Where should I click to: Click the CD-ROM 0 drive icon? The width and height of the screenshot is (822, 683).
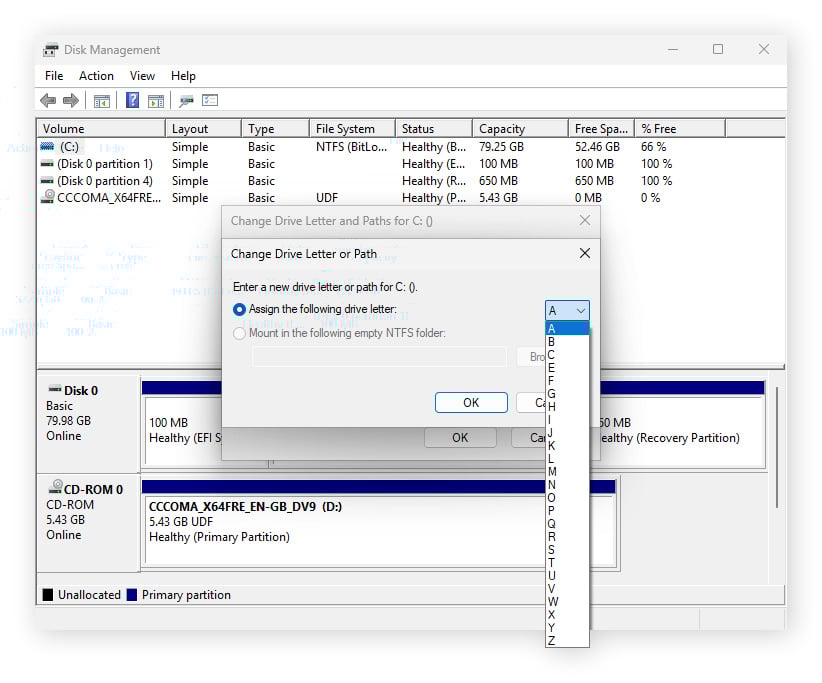[56, 487]
